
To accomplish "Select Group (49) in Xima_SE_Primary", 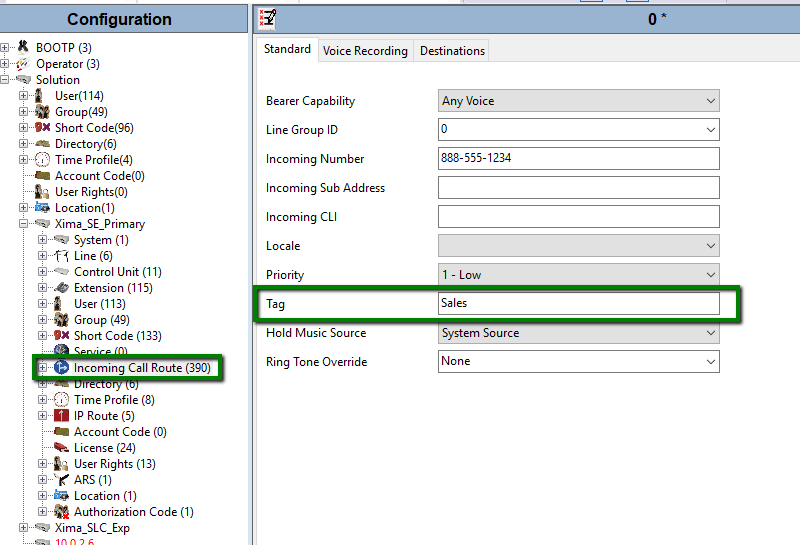I will coord(102,319).
